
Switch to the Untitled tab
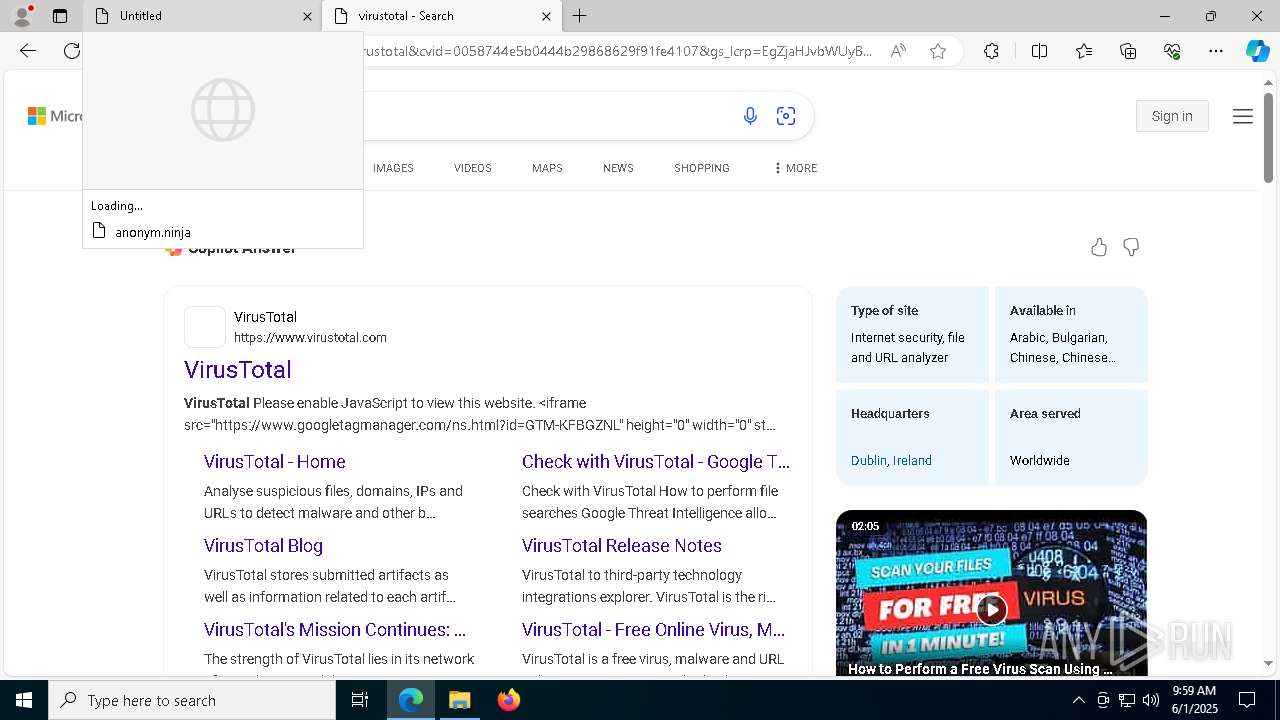tap(202, 16)
